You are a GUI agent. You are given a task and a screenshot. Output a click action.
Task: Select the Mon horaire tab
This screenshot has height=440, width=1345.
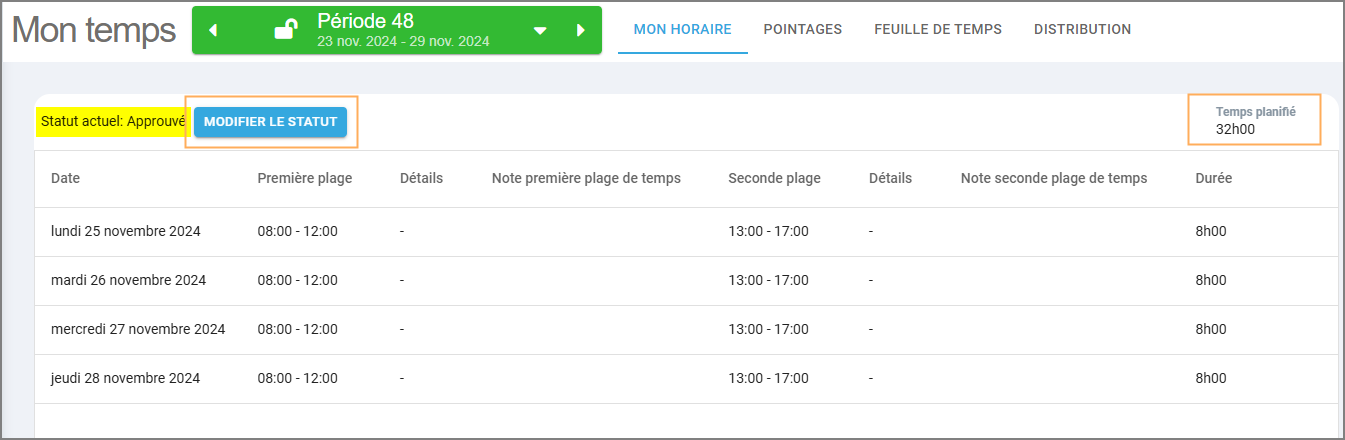[x=682, y=29]
